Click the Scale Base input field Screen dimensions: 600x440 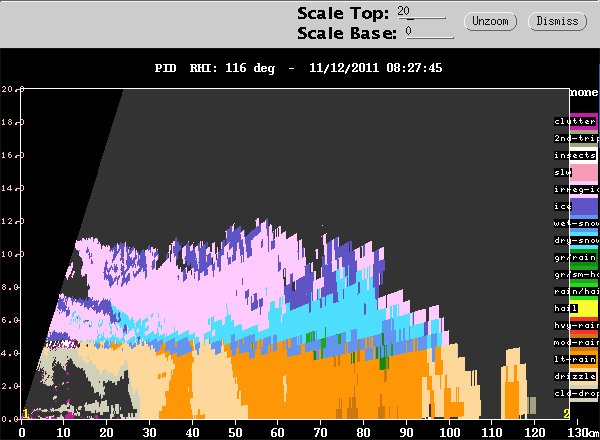429,32
